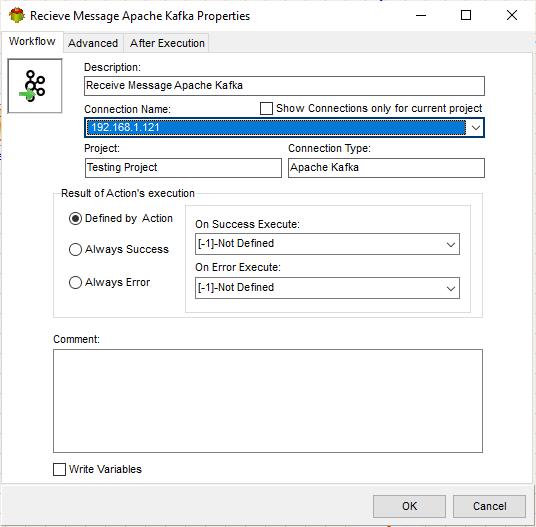
Task: Enable Show Connections only for current project
Action: 266,109
